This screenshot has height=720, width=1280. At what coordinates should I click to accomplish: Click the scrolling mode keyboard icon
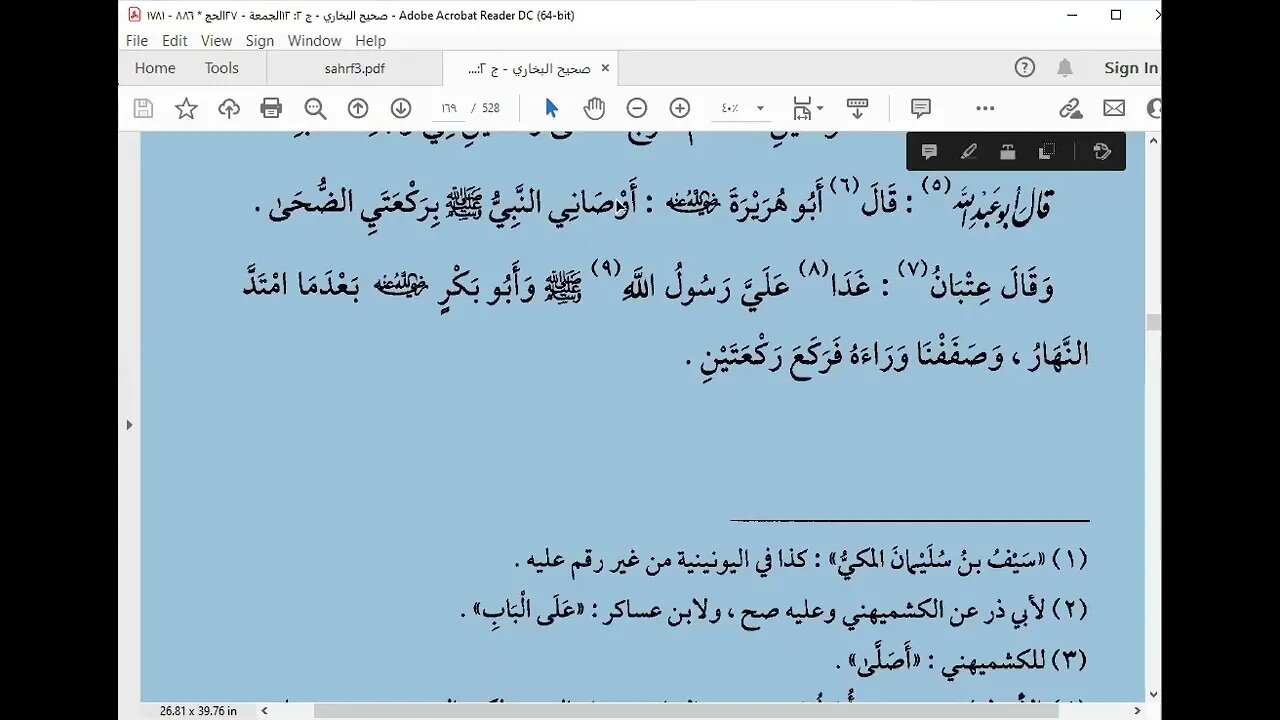point(857,108)
